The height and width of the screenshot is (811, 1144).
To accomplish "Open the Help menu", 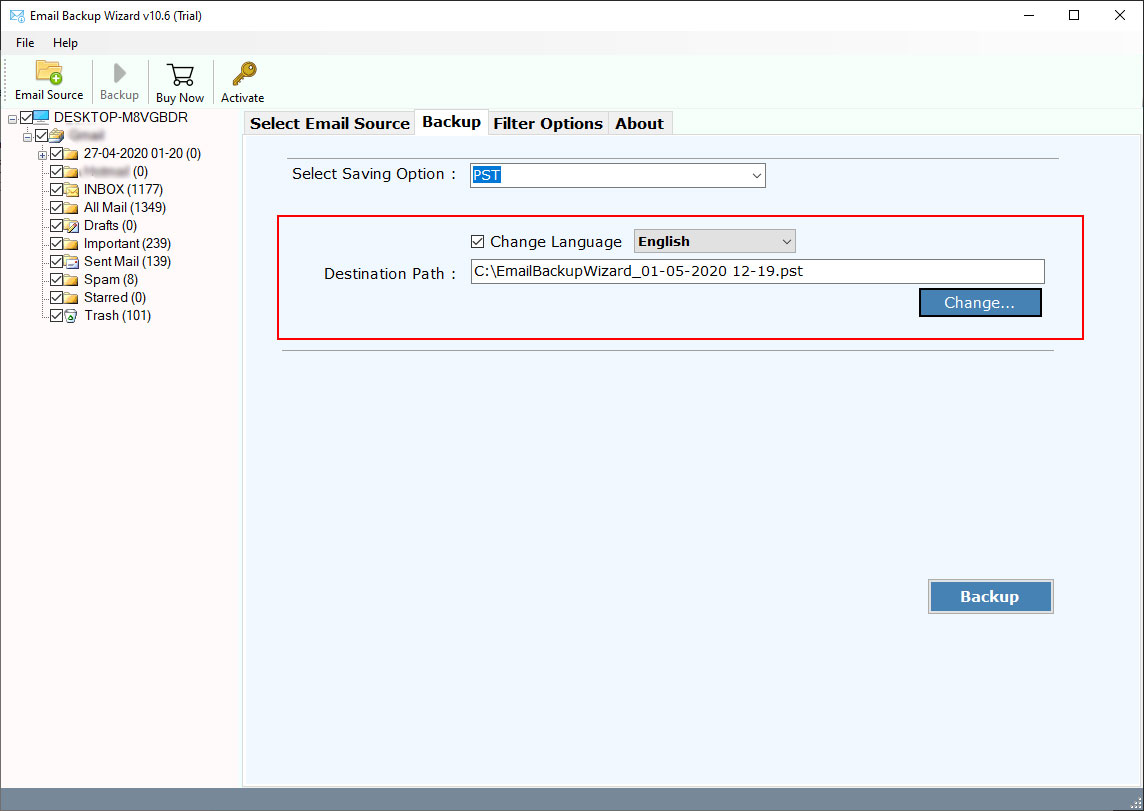I will (x=65, y=43).
